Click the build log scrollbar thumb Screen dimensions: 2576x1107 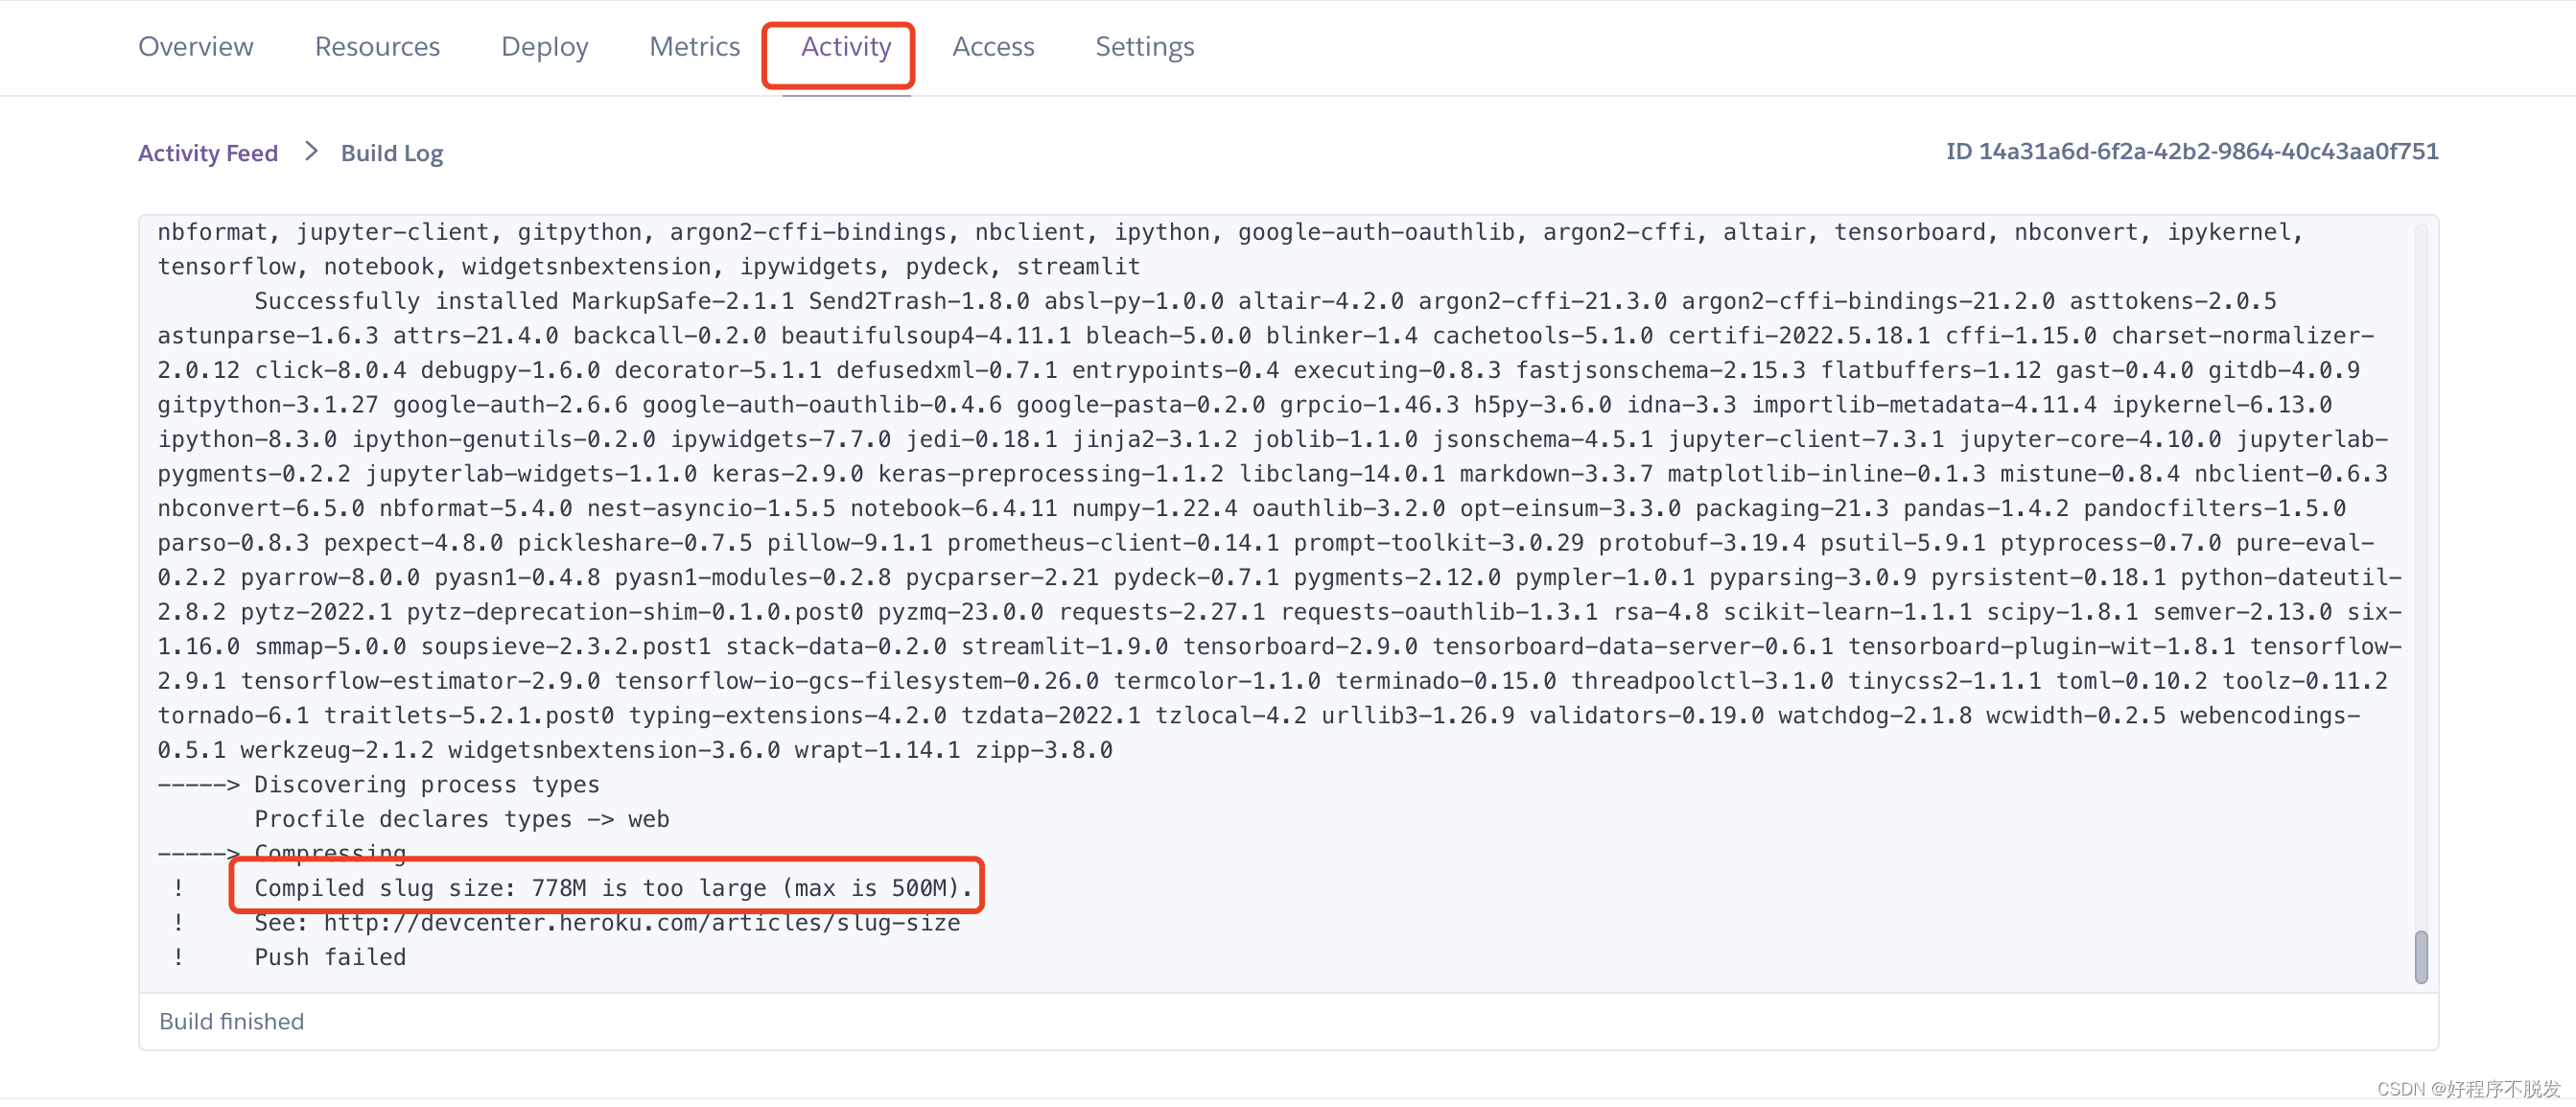(x=2421, y=957)
